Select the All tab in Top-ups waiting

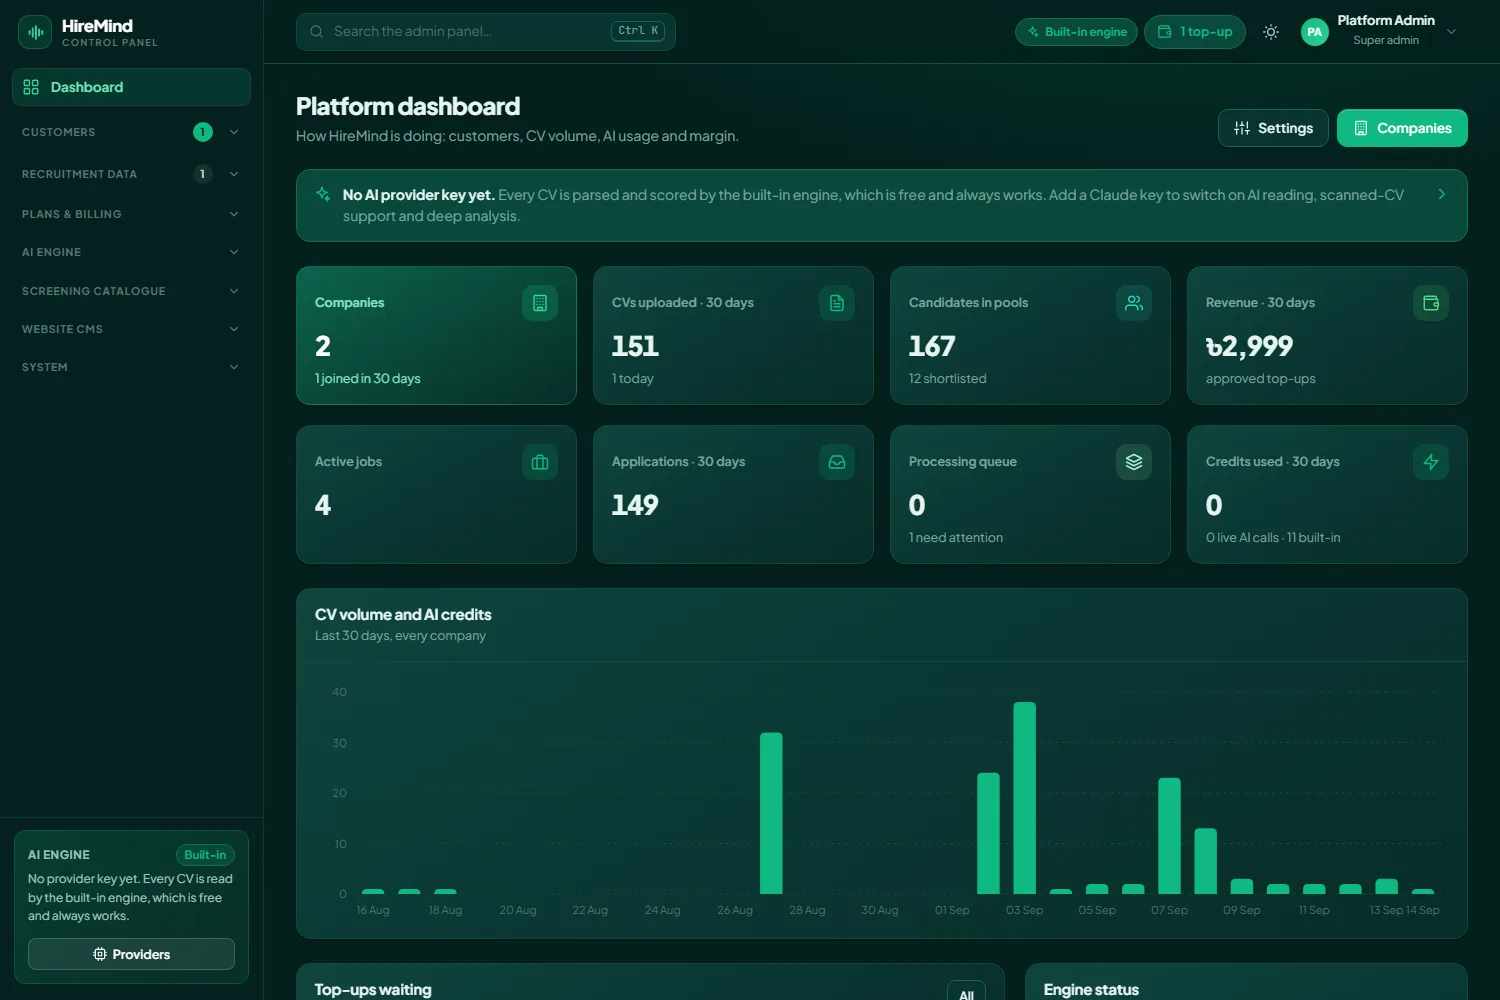point(966,992)
